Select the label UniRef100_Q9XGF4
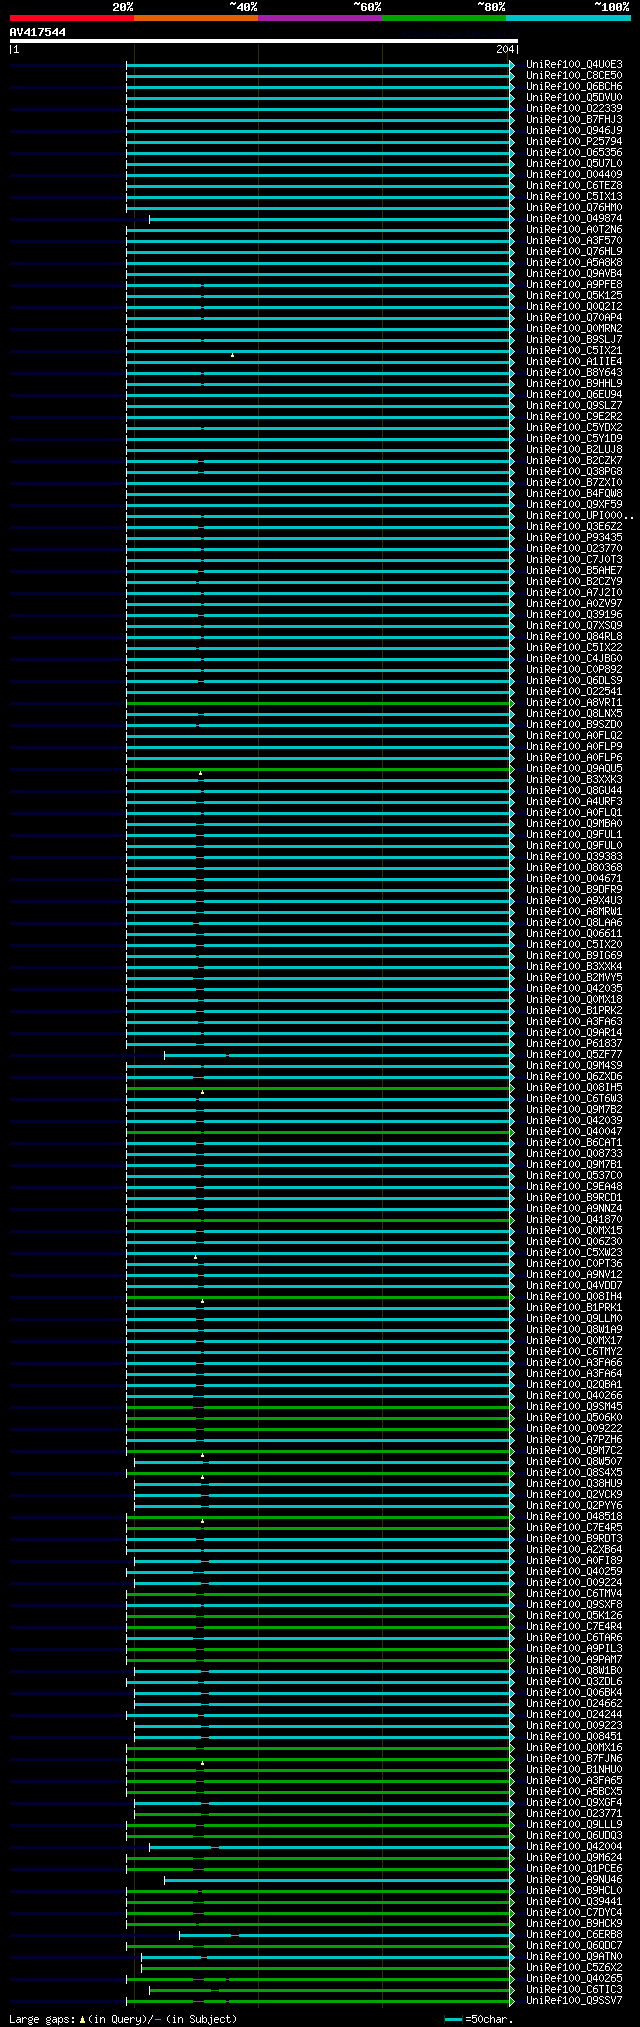This screenshot has height=2027, width=640. tap(574, 1803)
